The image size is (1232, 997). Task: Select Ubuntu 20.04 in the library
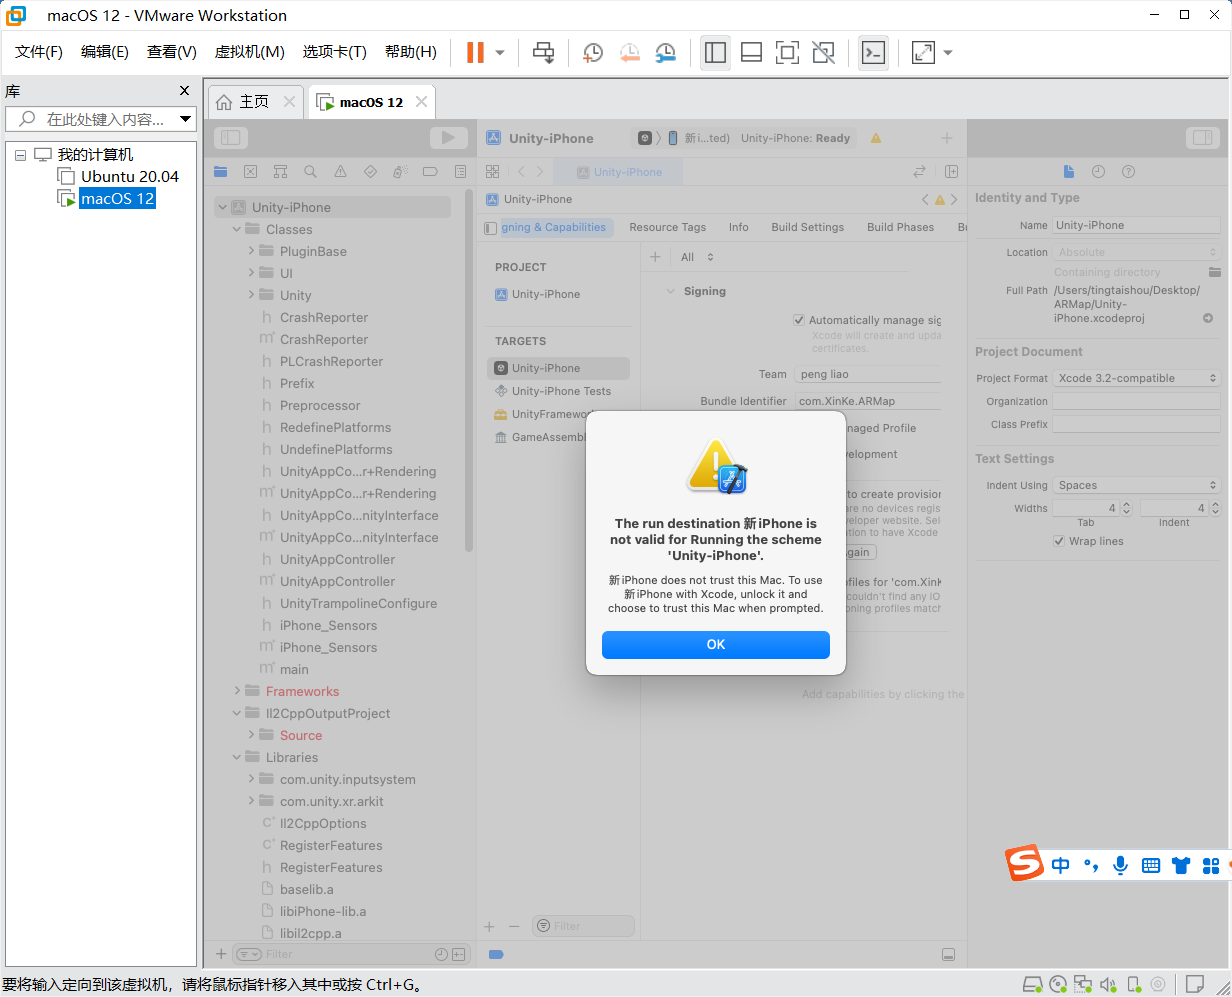(129, 177)
